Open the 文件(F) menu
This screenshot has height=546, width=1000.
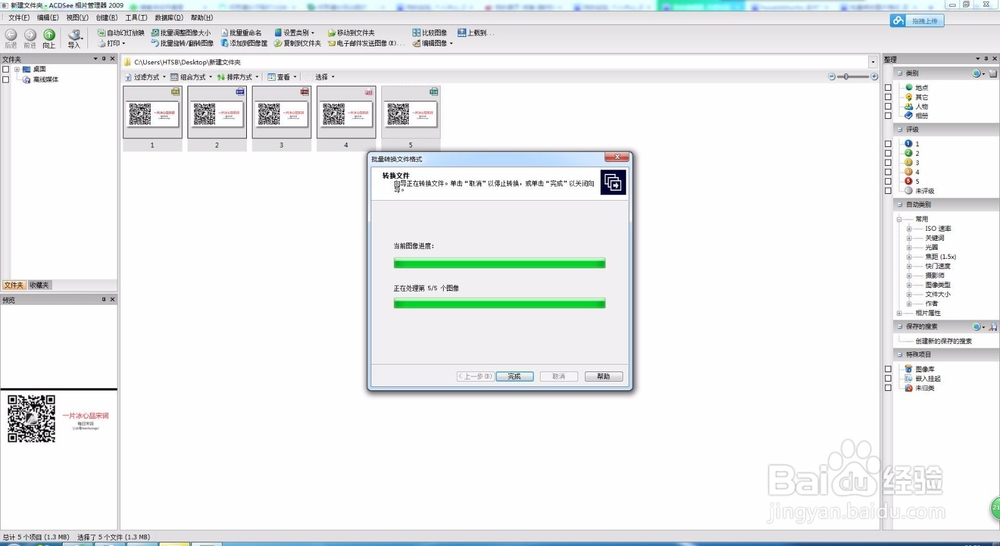click(x=18, y=18)
